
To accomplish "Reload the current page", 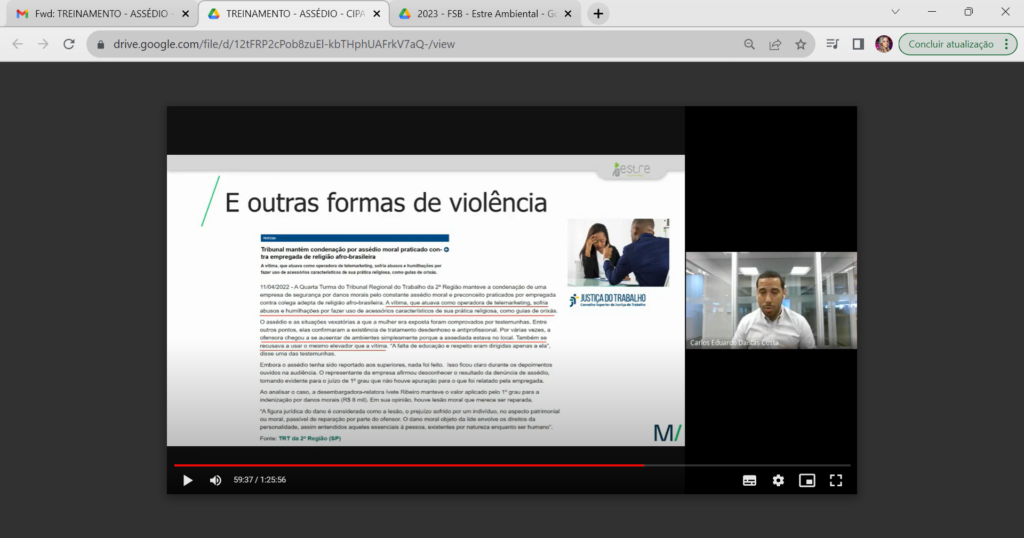I will coord(69,44).
